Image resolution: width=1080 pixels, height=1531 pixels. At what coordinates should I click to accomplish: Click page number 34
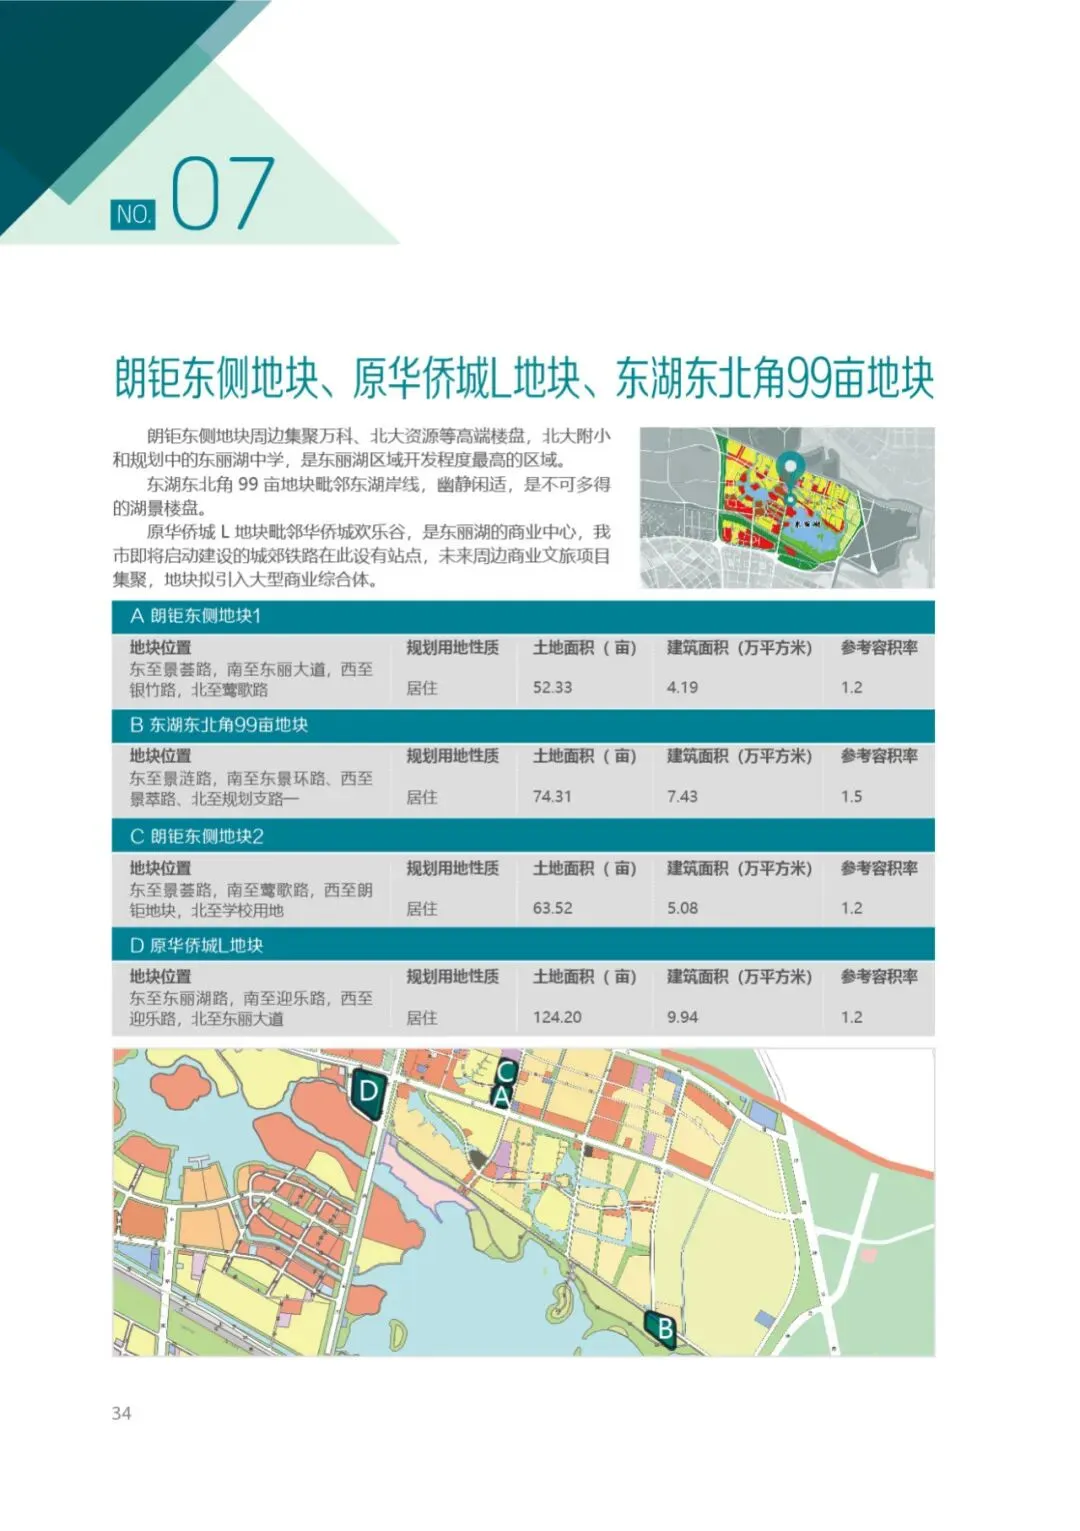click(x=121, y=1413)
